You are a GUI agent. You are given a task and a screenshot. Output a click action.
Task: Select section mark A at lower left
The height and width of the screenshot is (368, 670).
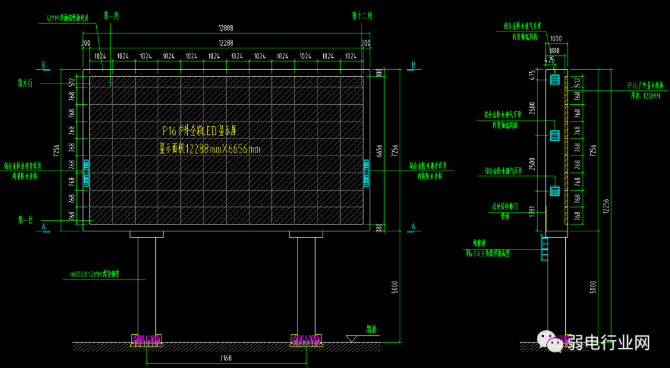tap(43, 227)
